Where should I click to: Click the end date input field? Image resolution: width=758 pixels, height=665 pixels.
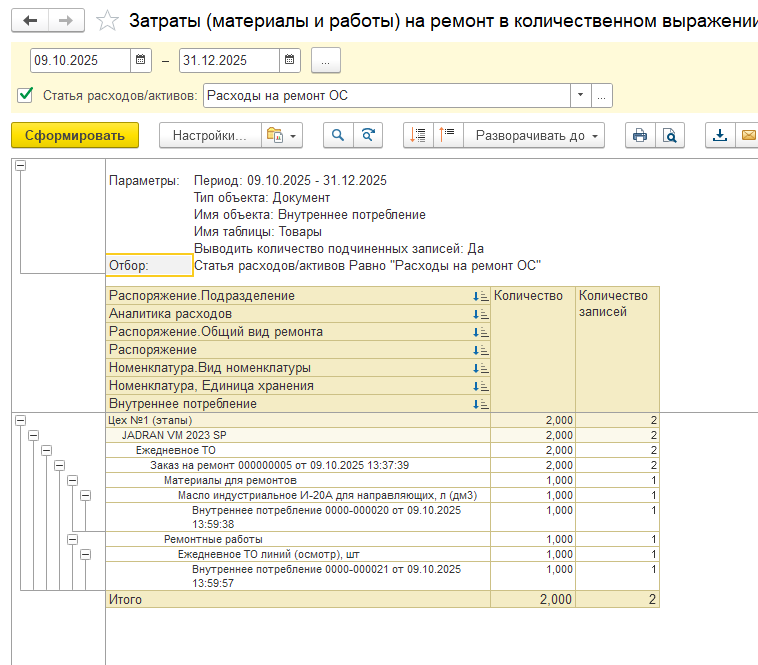229,61
